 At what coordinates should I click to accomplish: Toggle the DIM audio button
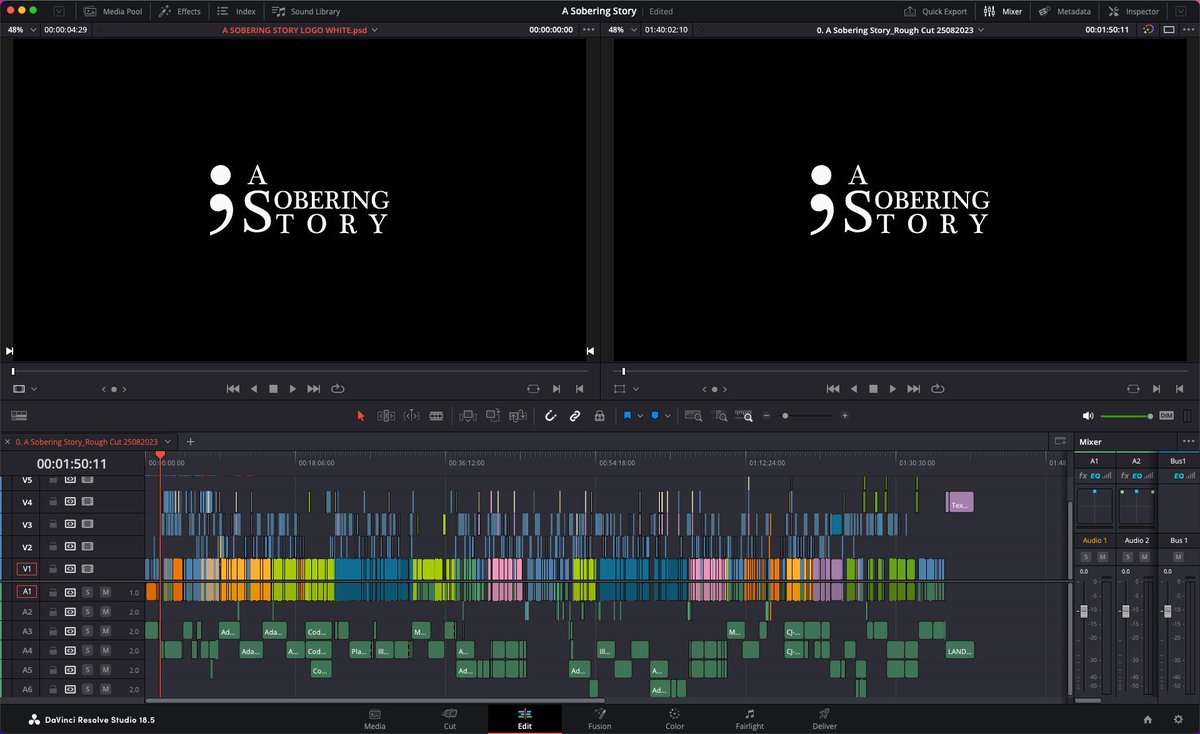tap(1166, 416)
